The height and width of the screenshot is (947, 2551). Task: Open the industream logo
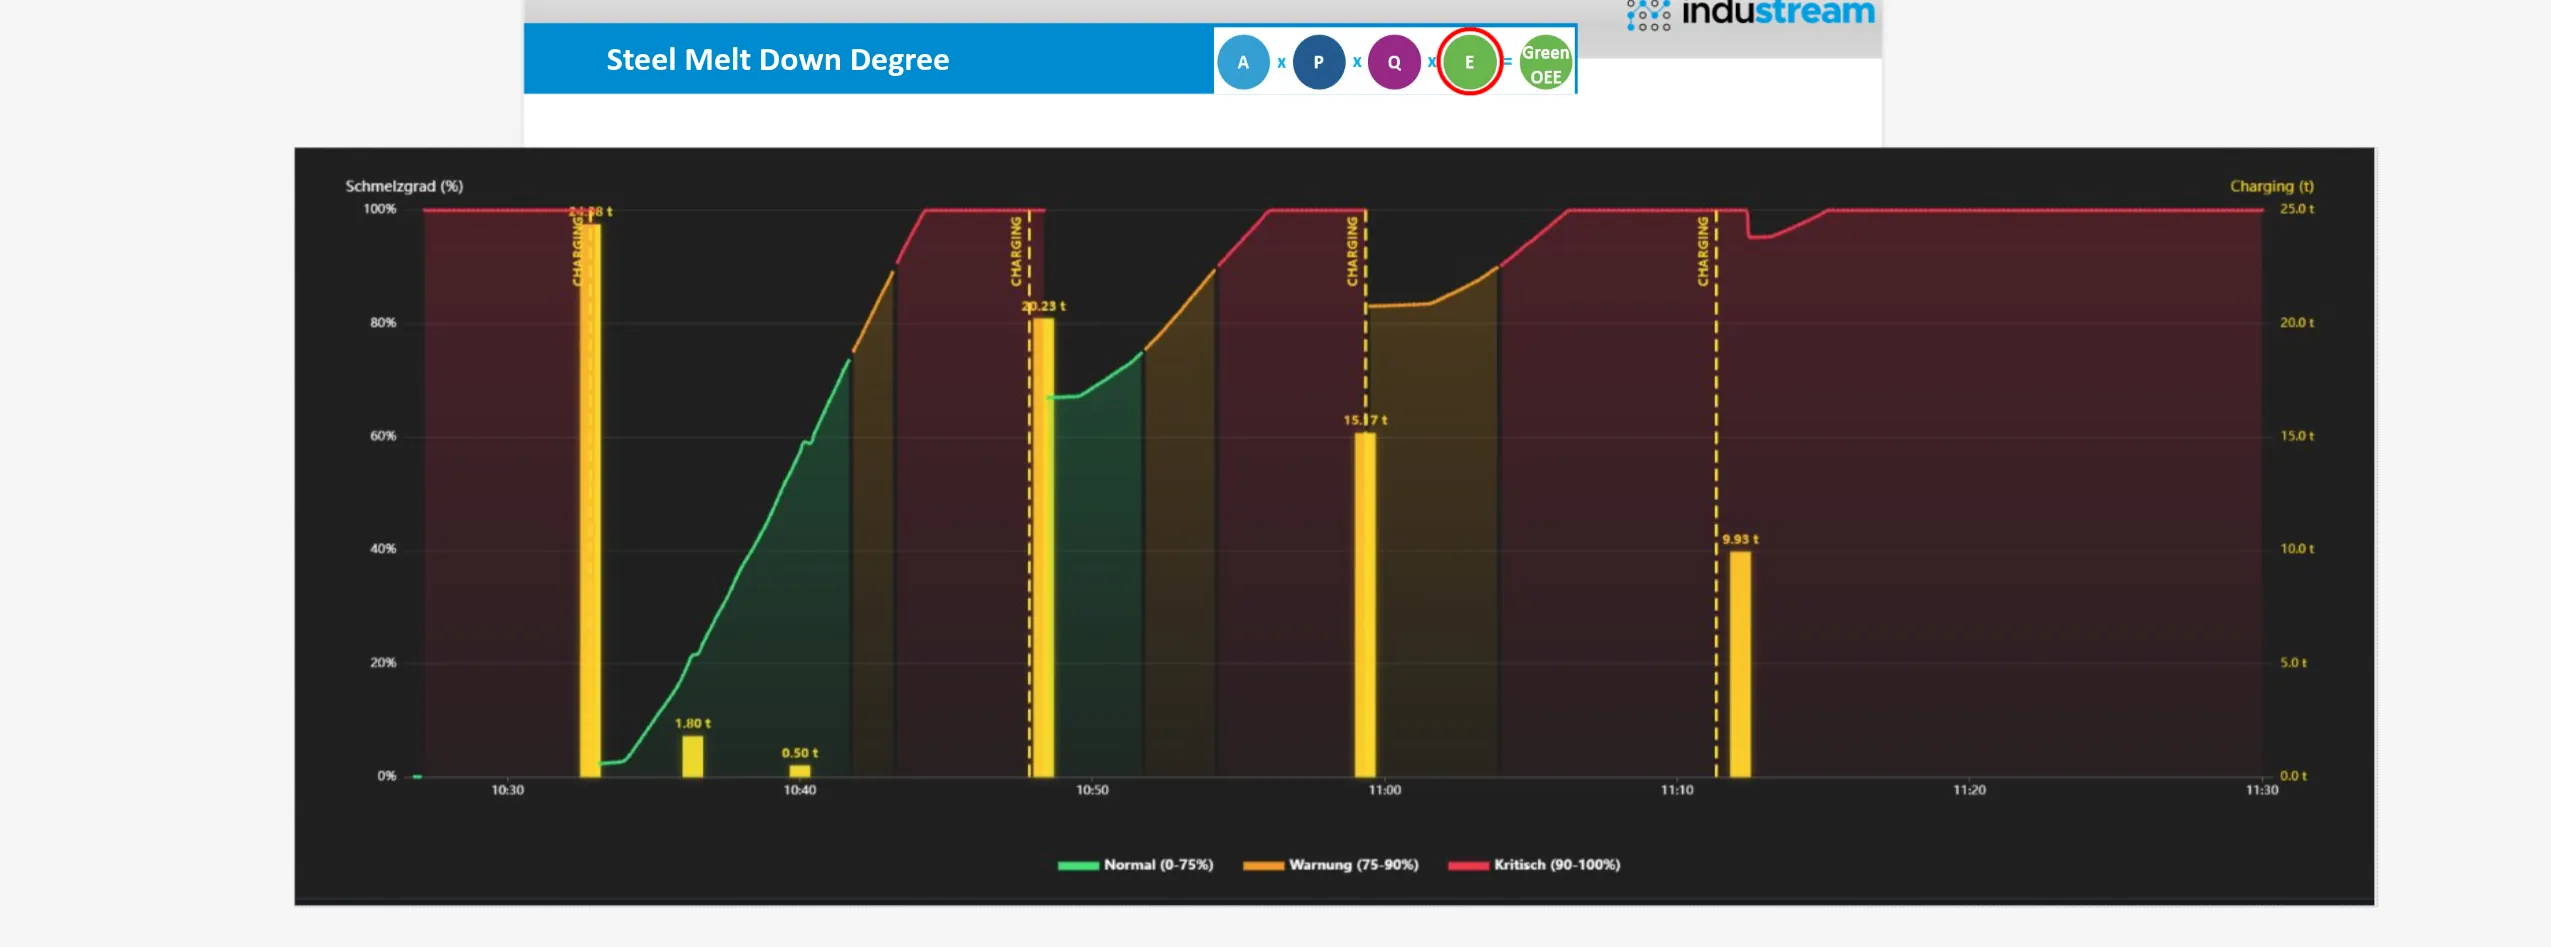(1778, 13)
